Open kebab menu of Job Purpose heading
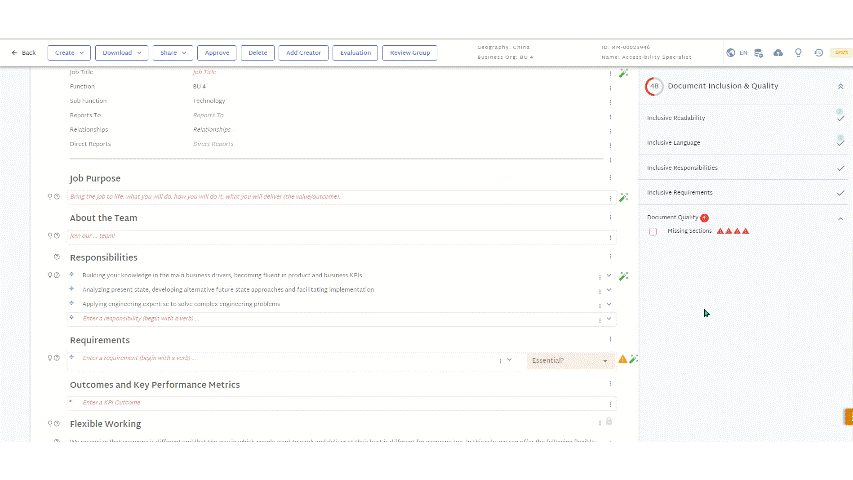The height and width of the screenshot is (480, 853). [x=610, y=178]
